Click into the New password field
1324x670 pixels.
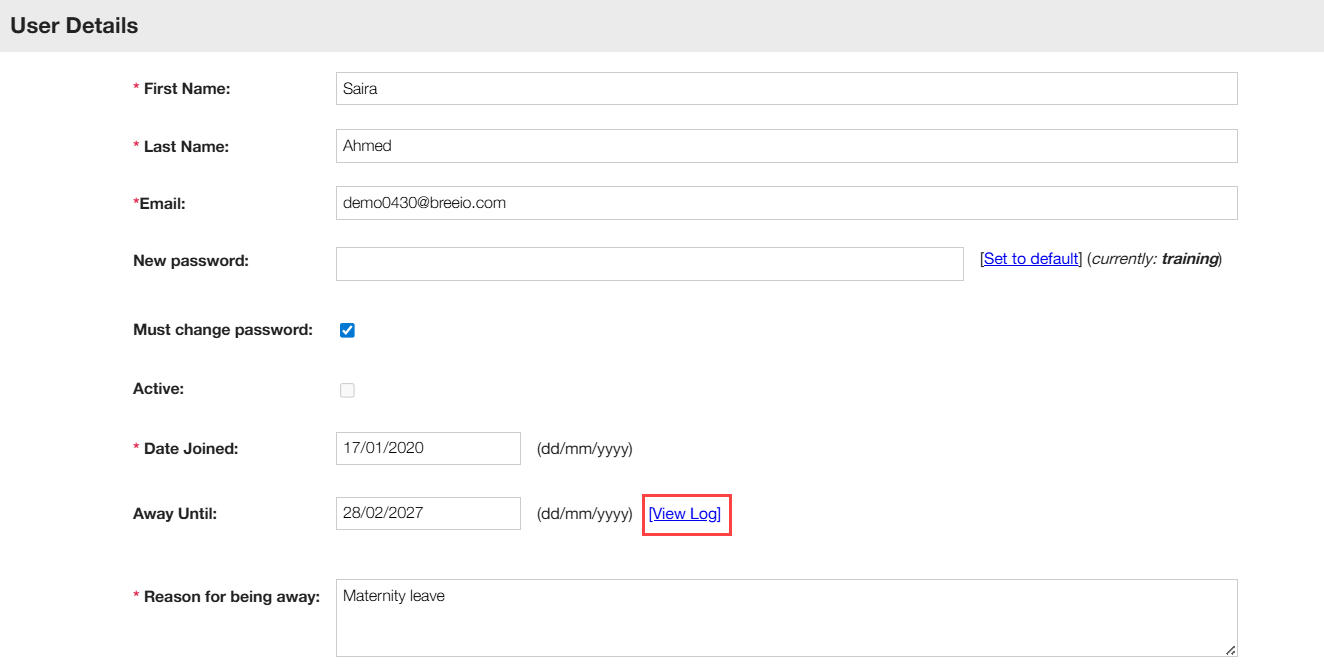pyautogui.click(x=649, y=264)
